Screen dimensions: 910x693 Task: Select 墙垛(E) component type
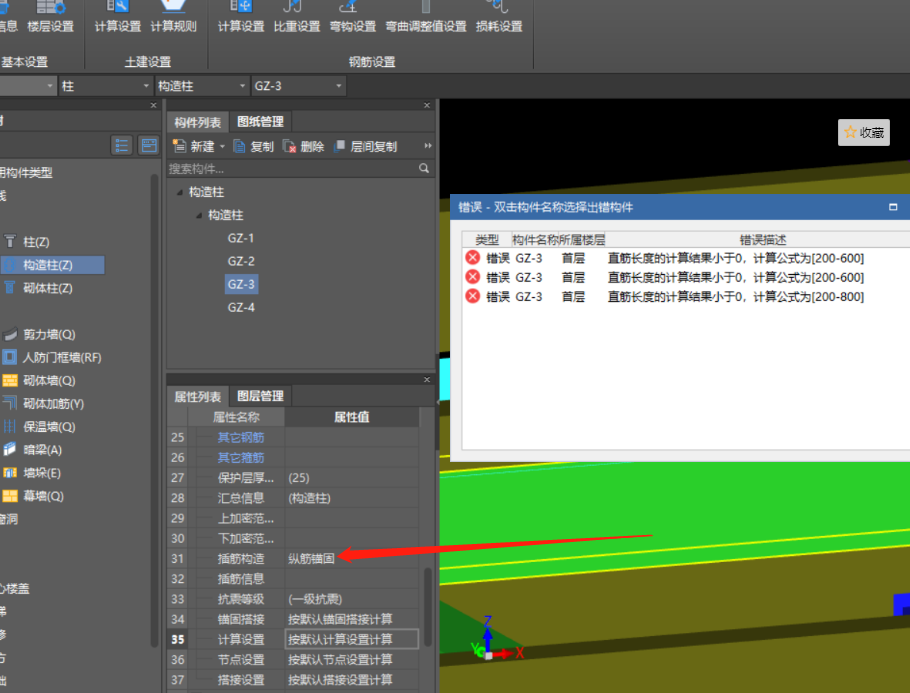click(41, 473)
